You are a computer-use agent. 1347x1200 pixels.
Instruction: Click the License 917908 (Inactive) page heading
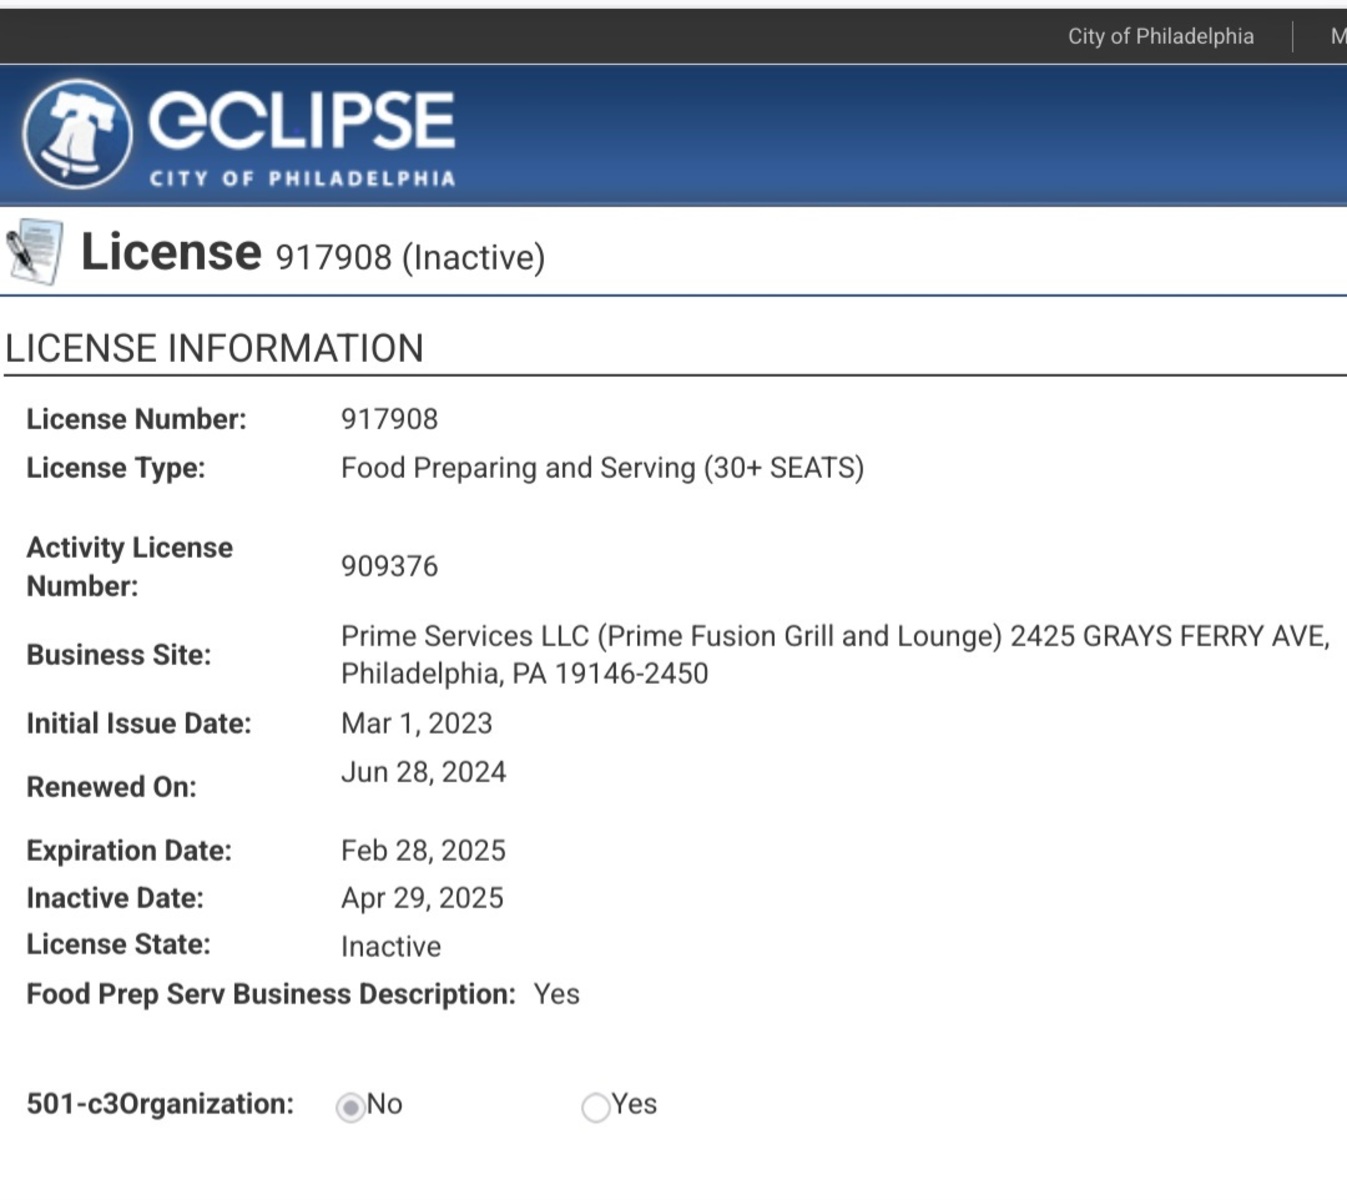pyautogui.click(x=313, y=253)
